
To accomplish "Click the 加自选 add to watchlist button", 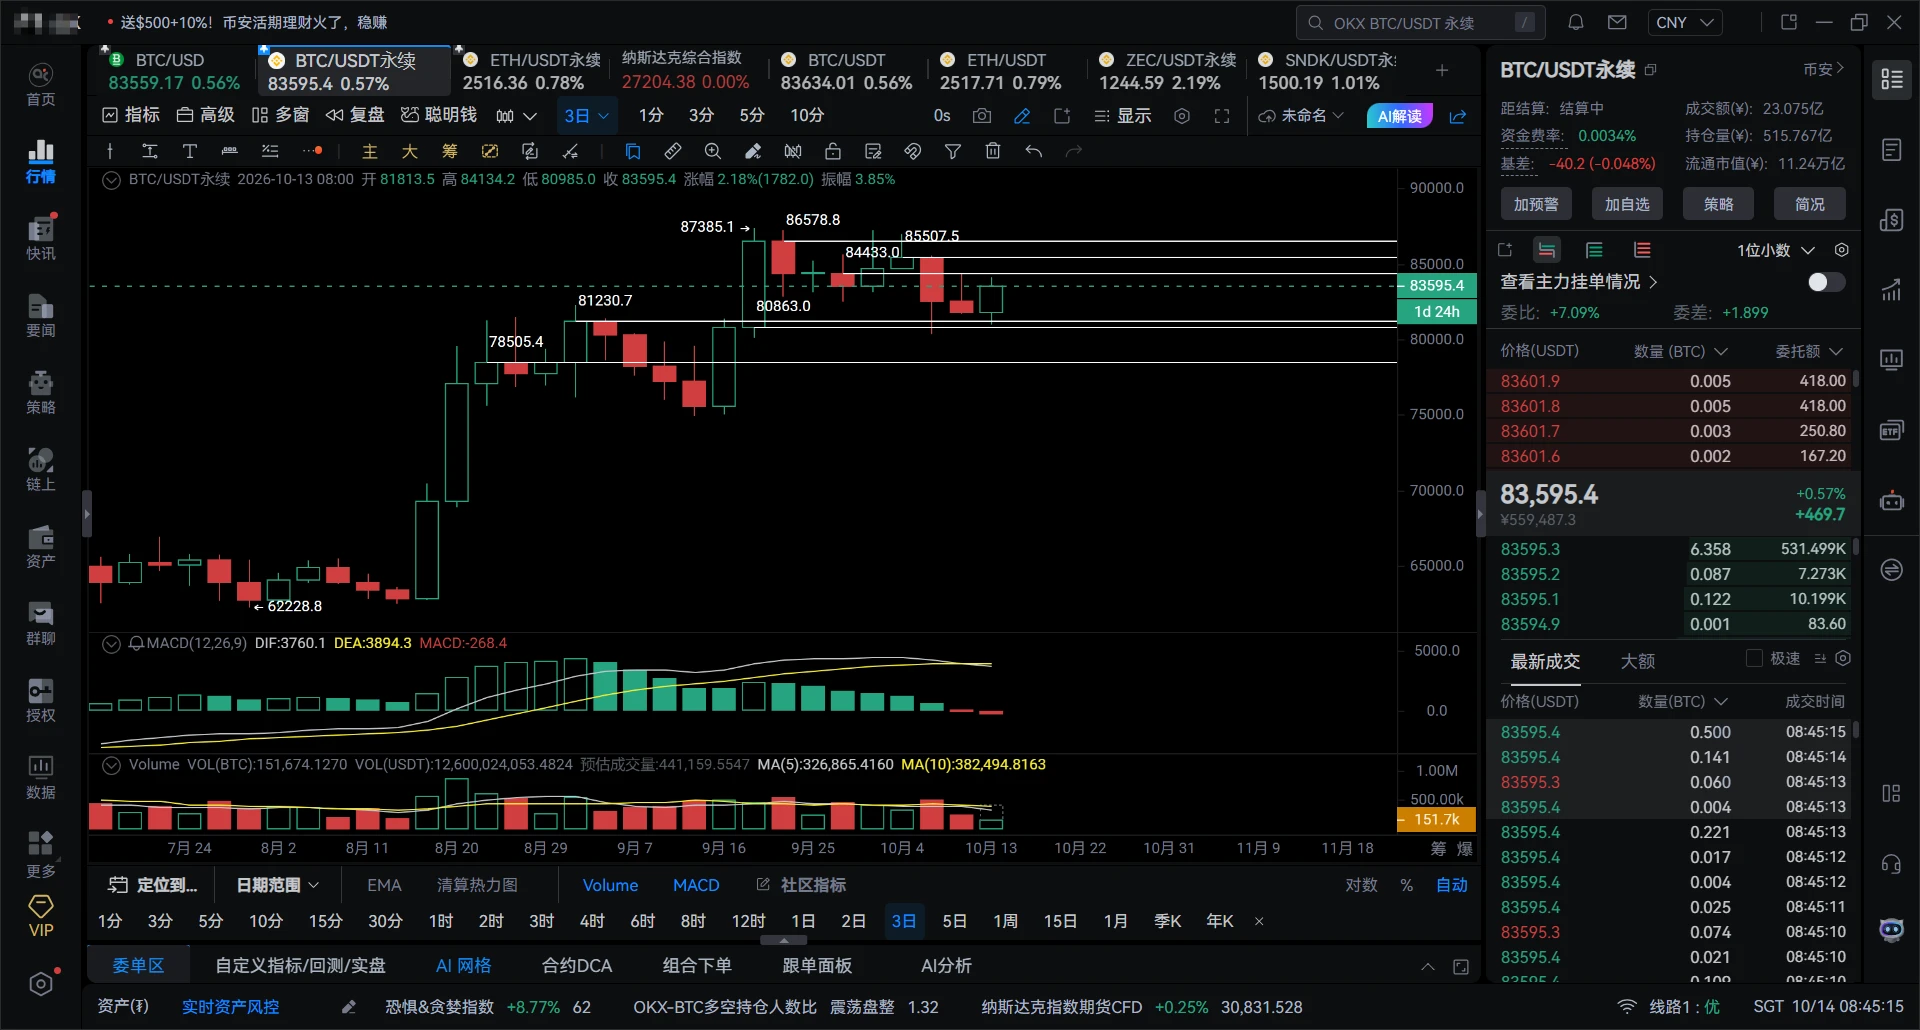I will [x=1627, y=204].
